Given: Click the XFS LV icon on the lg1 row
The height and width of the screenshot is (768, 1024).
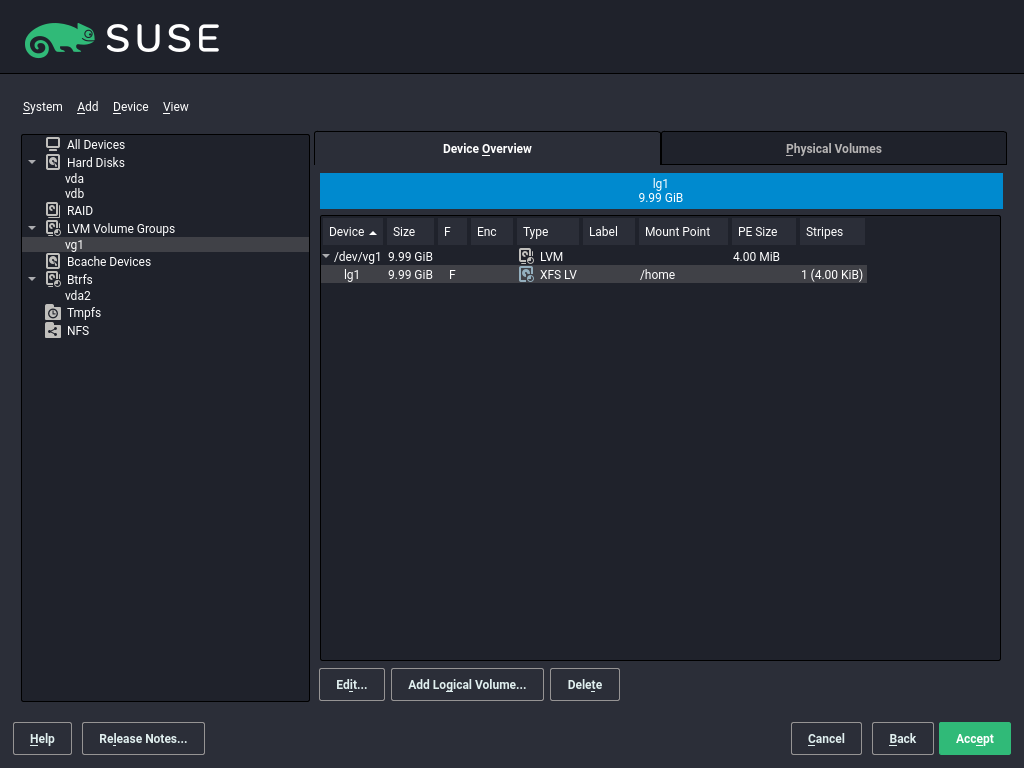Looking at the screenshot, I should pos(526,274).
